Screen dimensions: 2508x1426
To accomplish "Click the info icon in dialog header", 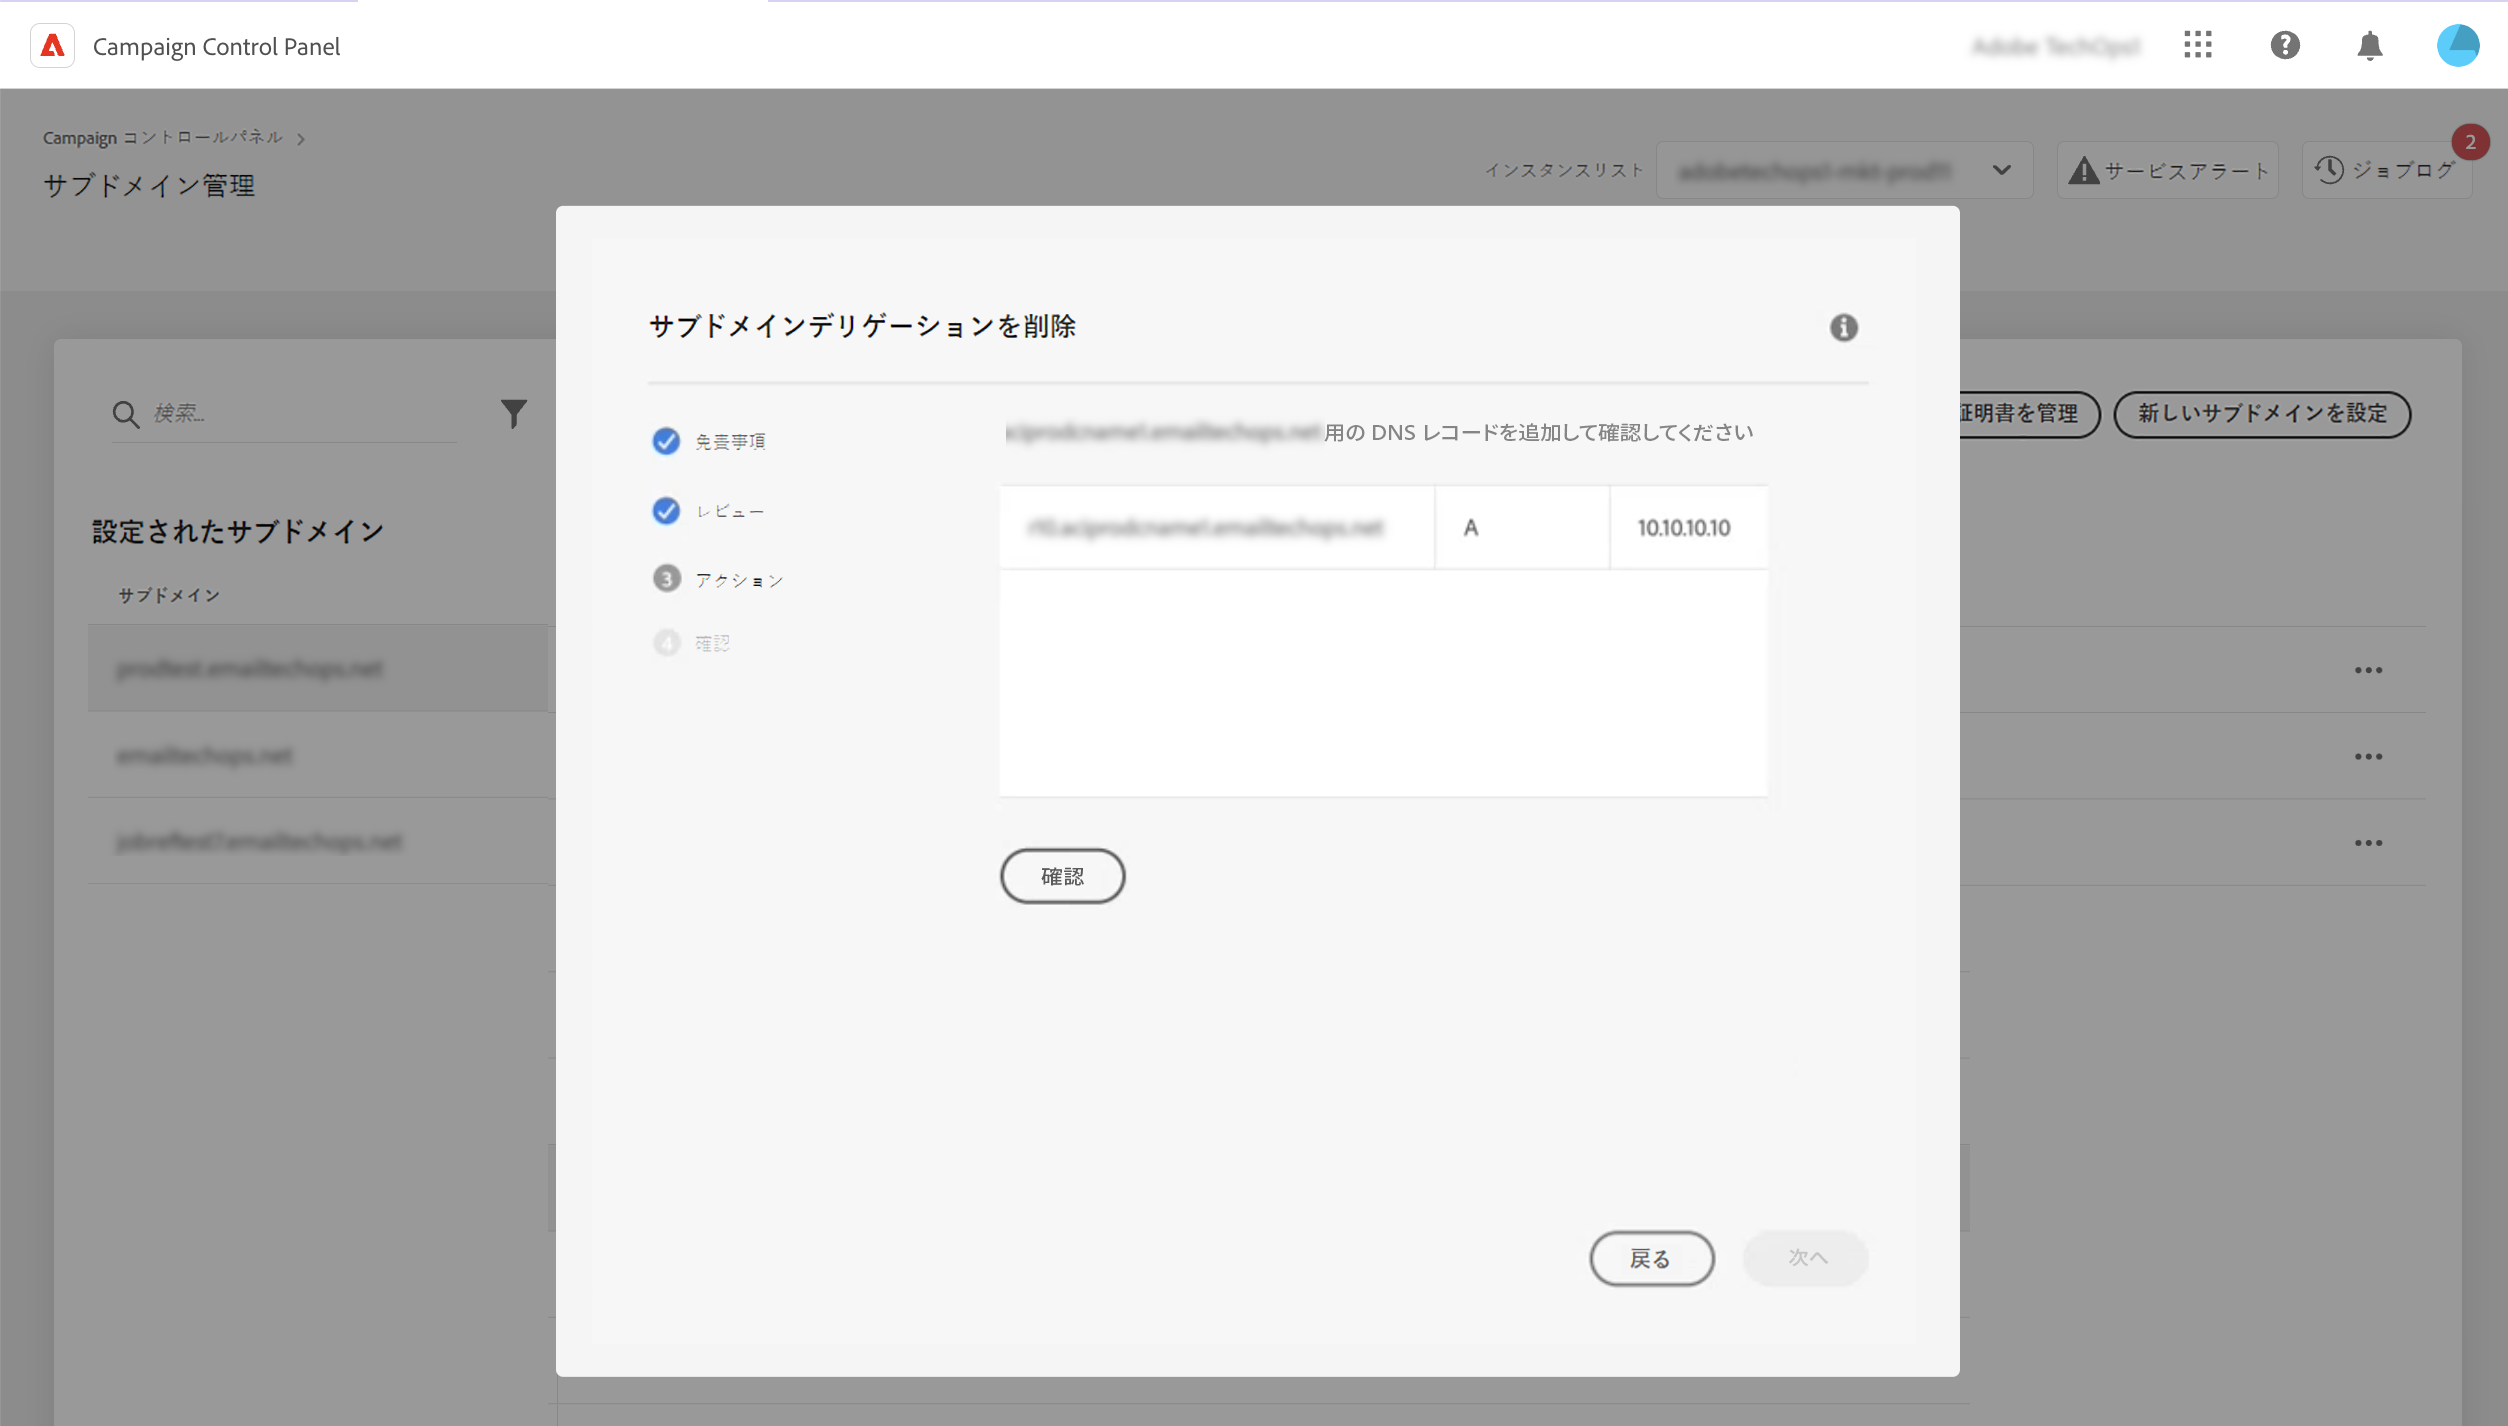I will point(1843,328).
